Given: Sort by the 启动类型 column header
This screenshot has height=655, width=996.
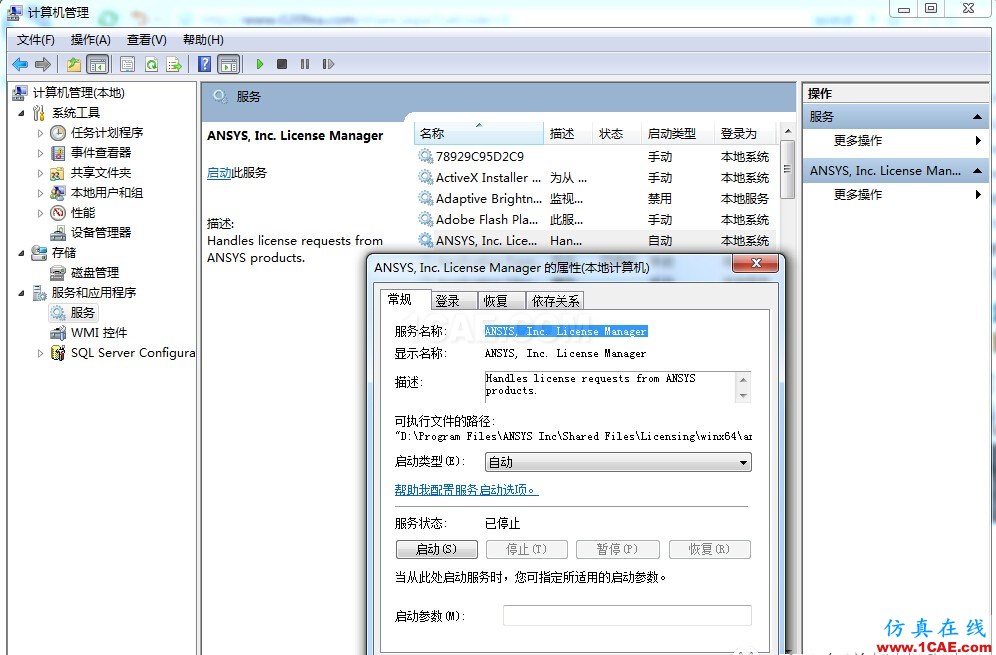Looking at the screenshot, I should click(x=677, y=133).
